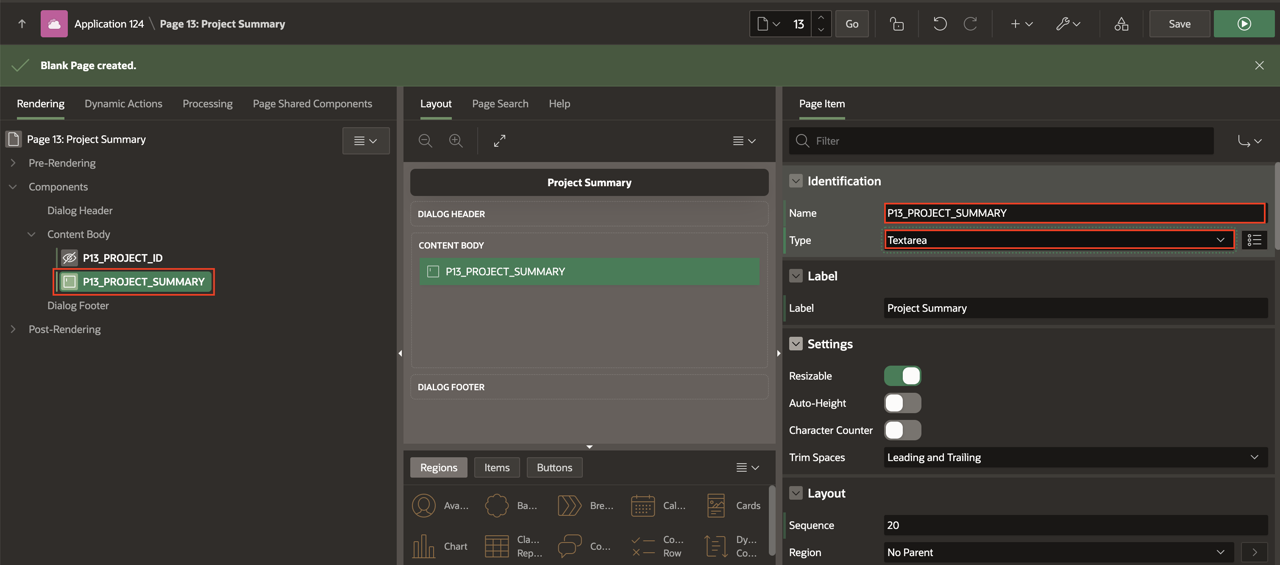The image size is (1280, 565).
Task: Disable the Resizable toggle
Action: tap(902, 376)
